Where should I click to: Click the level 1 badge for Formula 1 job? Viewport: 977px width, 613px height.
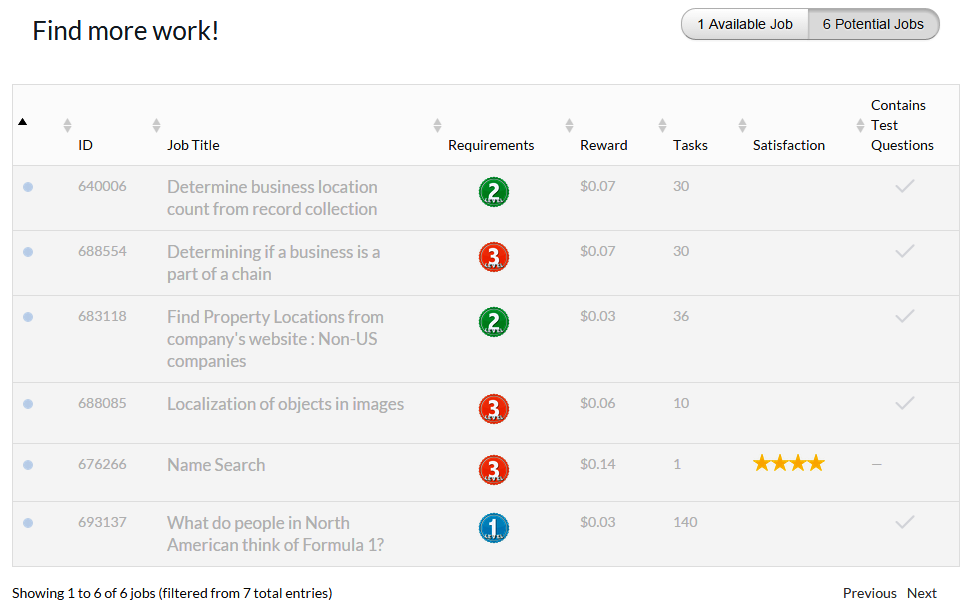[x=493, y=528]
